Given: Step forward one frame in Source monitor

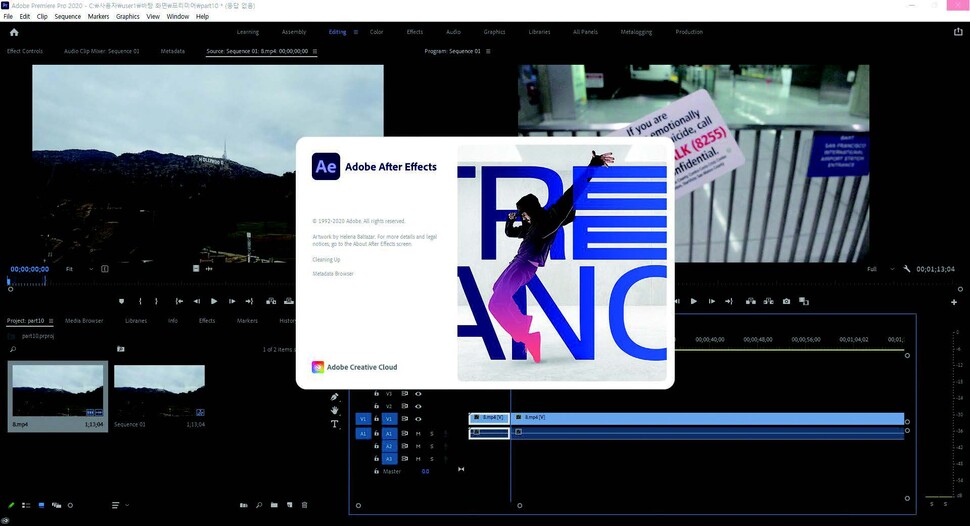Looking at the screenshot, I should (x=232, y=301).
